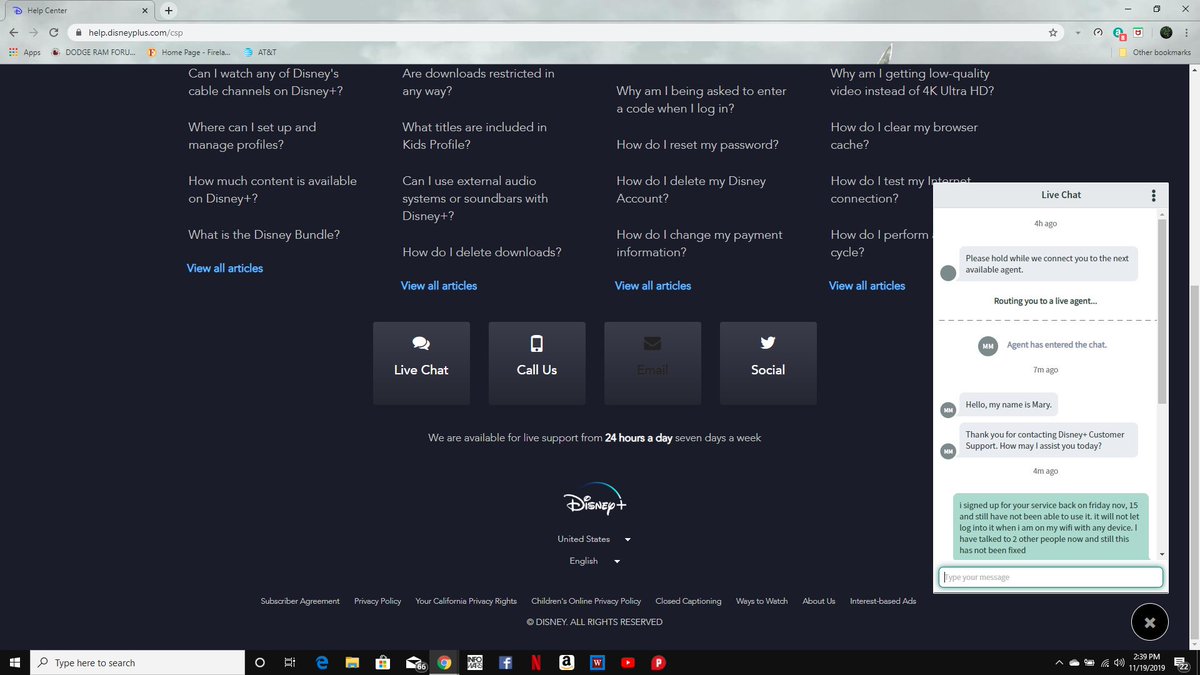Open the Live Chat support tile
The width and height of the screenshot is (1200, 675).
coord(421,363)
